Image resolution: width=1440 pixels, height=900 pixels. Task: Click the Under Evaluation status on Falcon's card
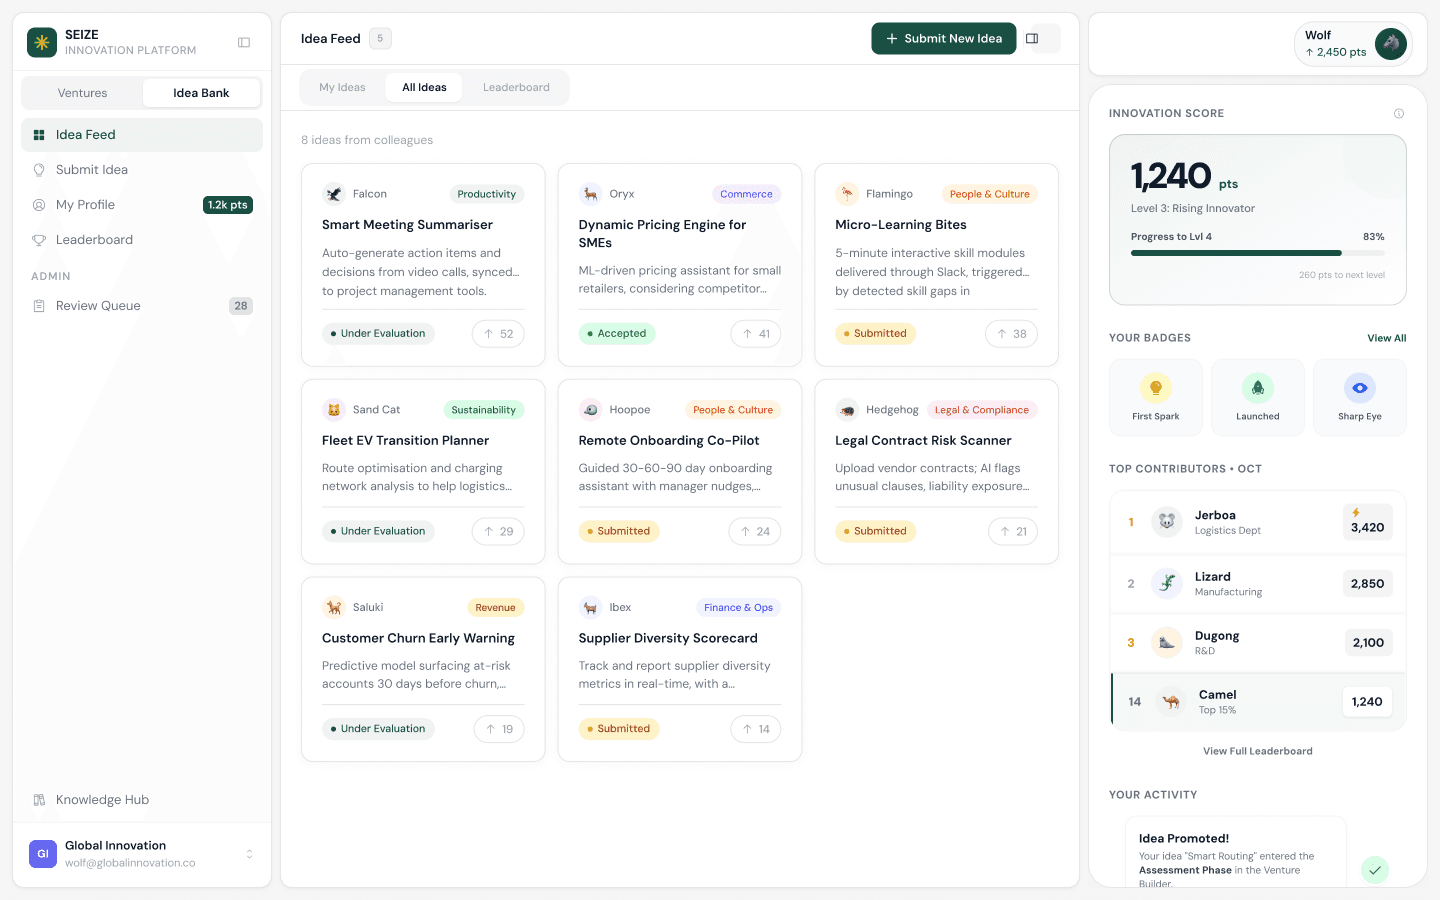point(378,334)
